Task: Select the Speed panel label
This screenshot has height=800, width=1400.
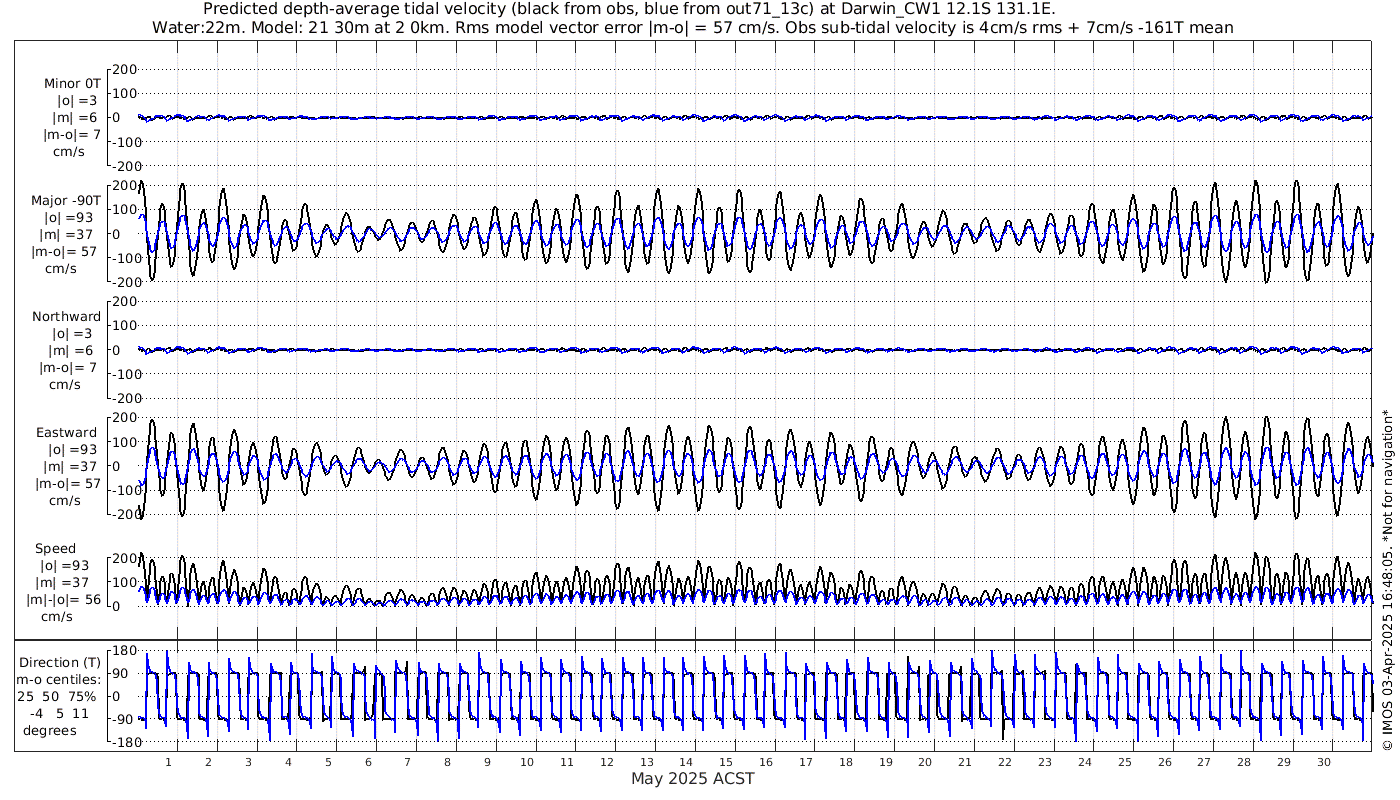Action: click(55, 549)
